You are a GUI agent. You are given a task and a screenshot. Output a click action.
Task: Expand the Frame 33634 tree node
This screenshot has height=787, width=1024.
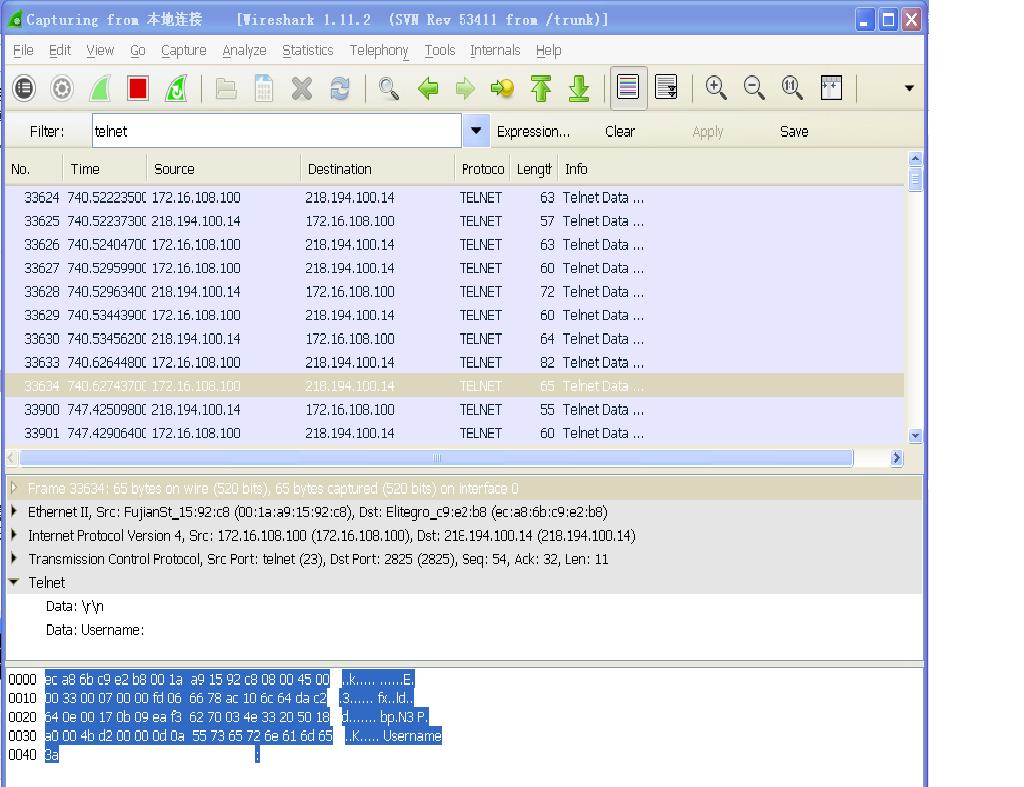click(x=14, y=488)
